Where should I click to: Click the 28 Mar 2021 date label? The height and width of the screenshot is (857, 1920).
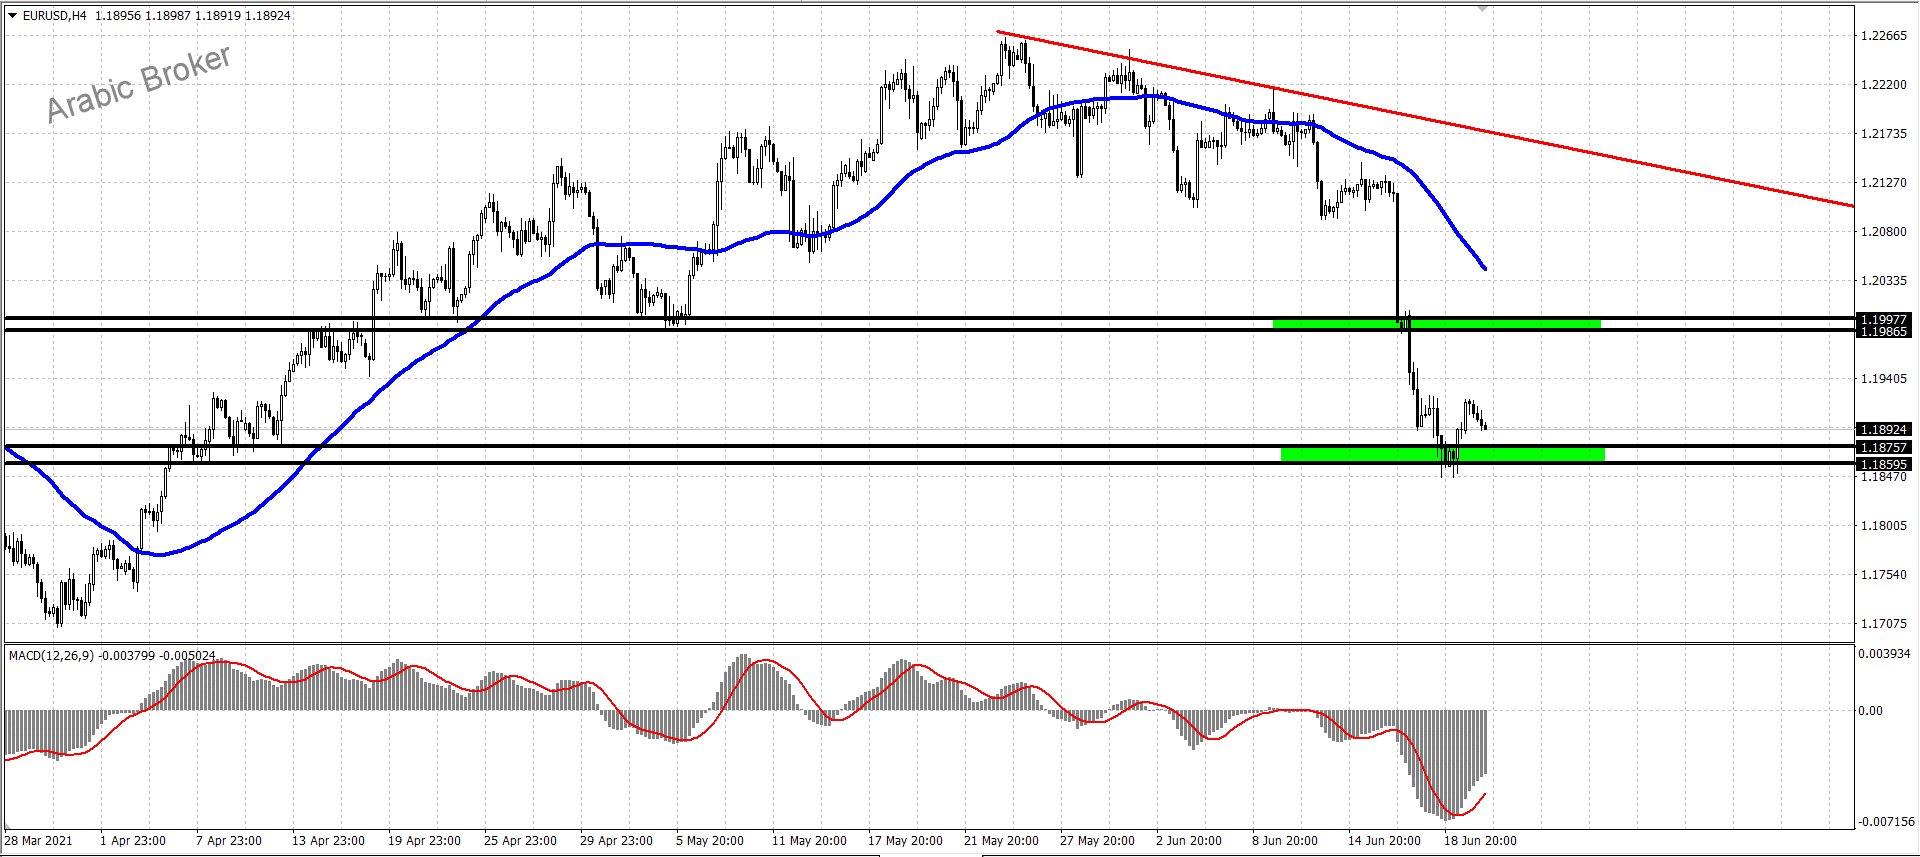click(x=39, y=841)
